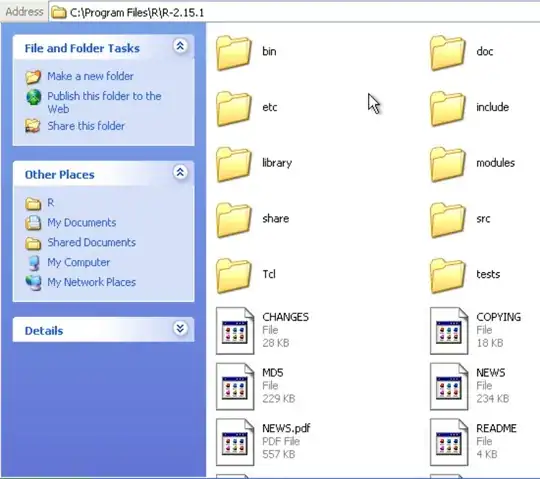Select the src folder icon
This screenshot has height=479, width=540.
point(448,220)
